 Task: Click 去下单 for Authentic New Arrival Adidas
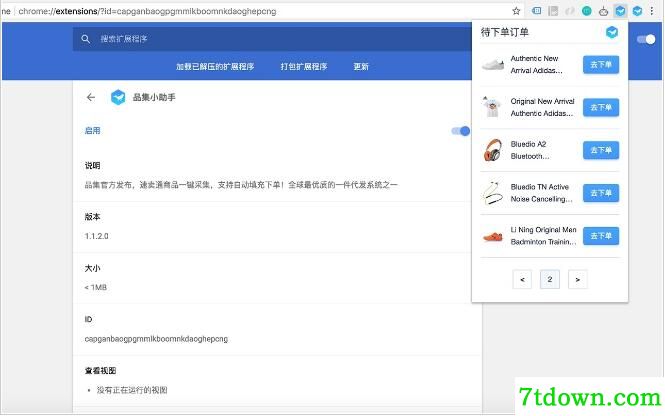click(601, 65)
